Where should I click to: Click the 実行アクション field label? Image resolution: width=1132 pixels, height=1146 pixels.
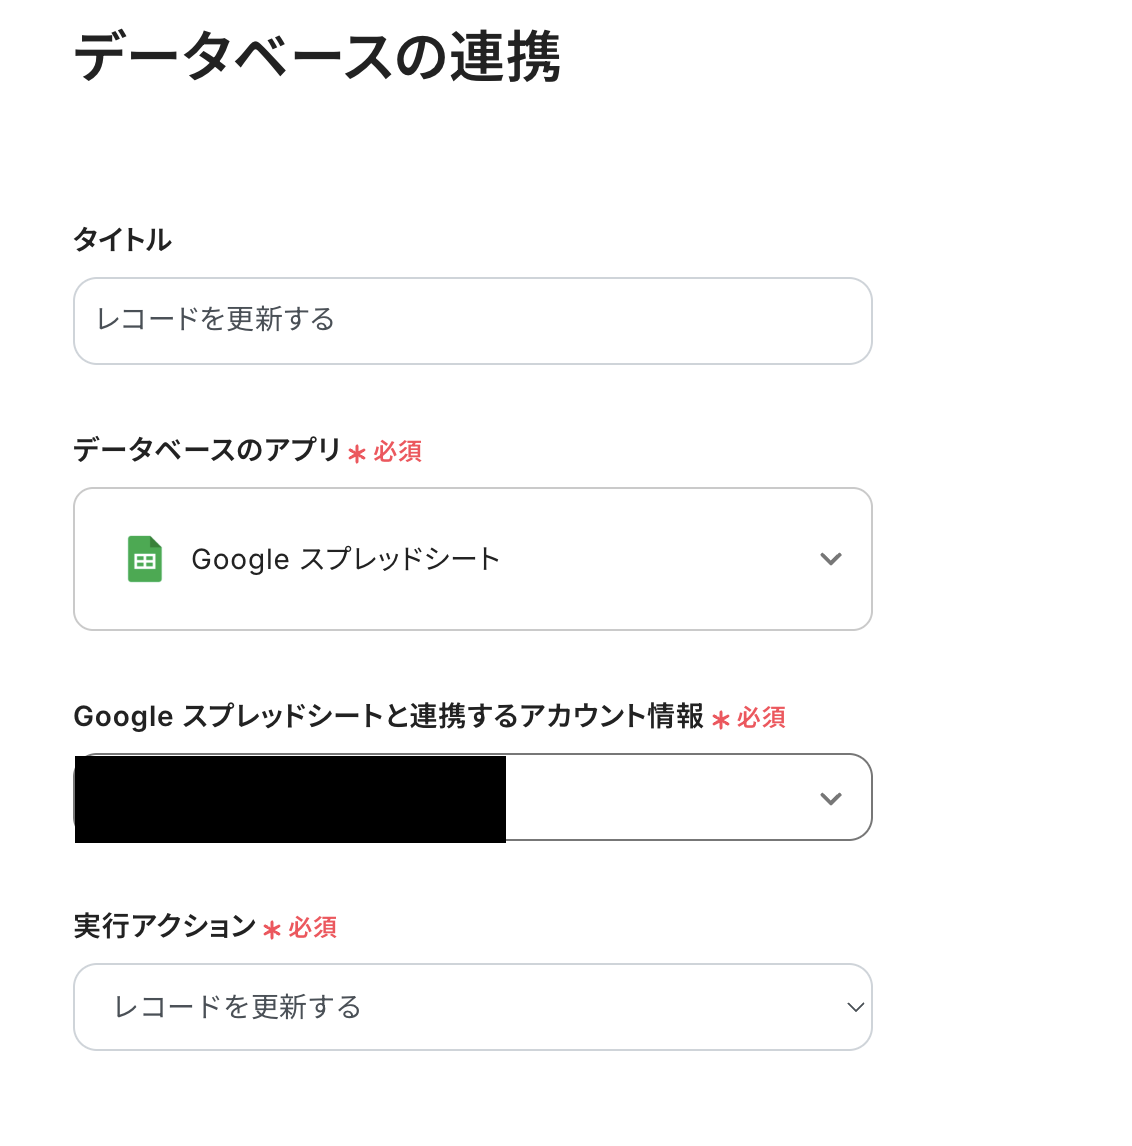[165, 926]
